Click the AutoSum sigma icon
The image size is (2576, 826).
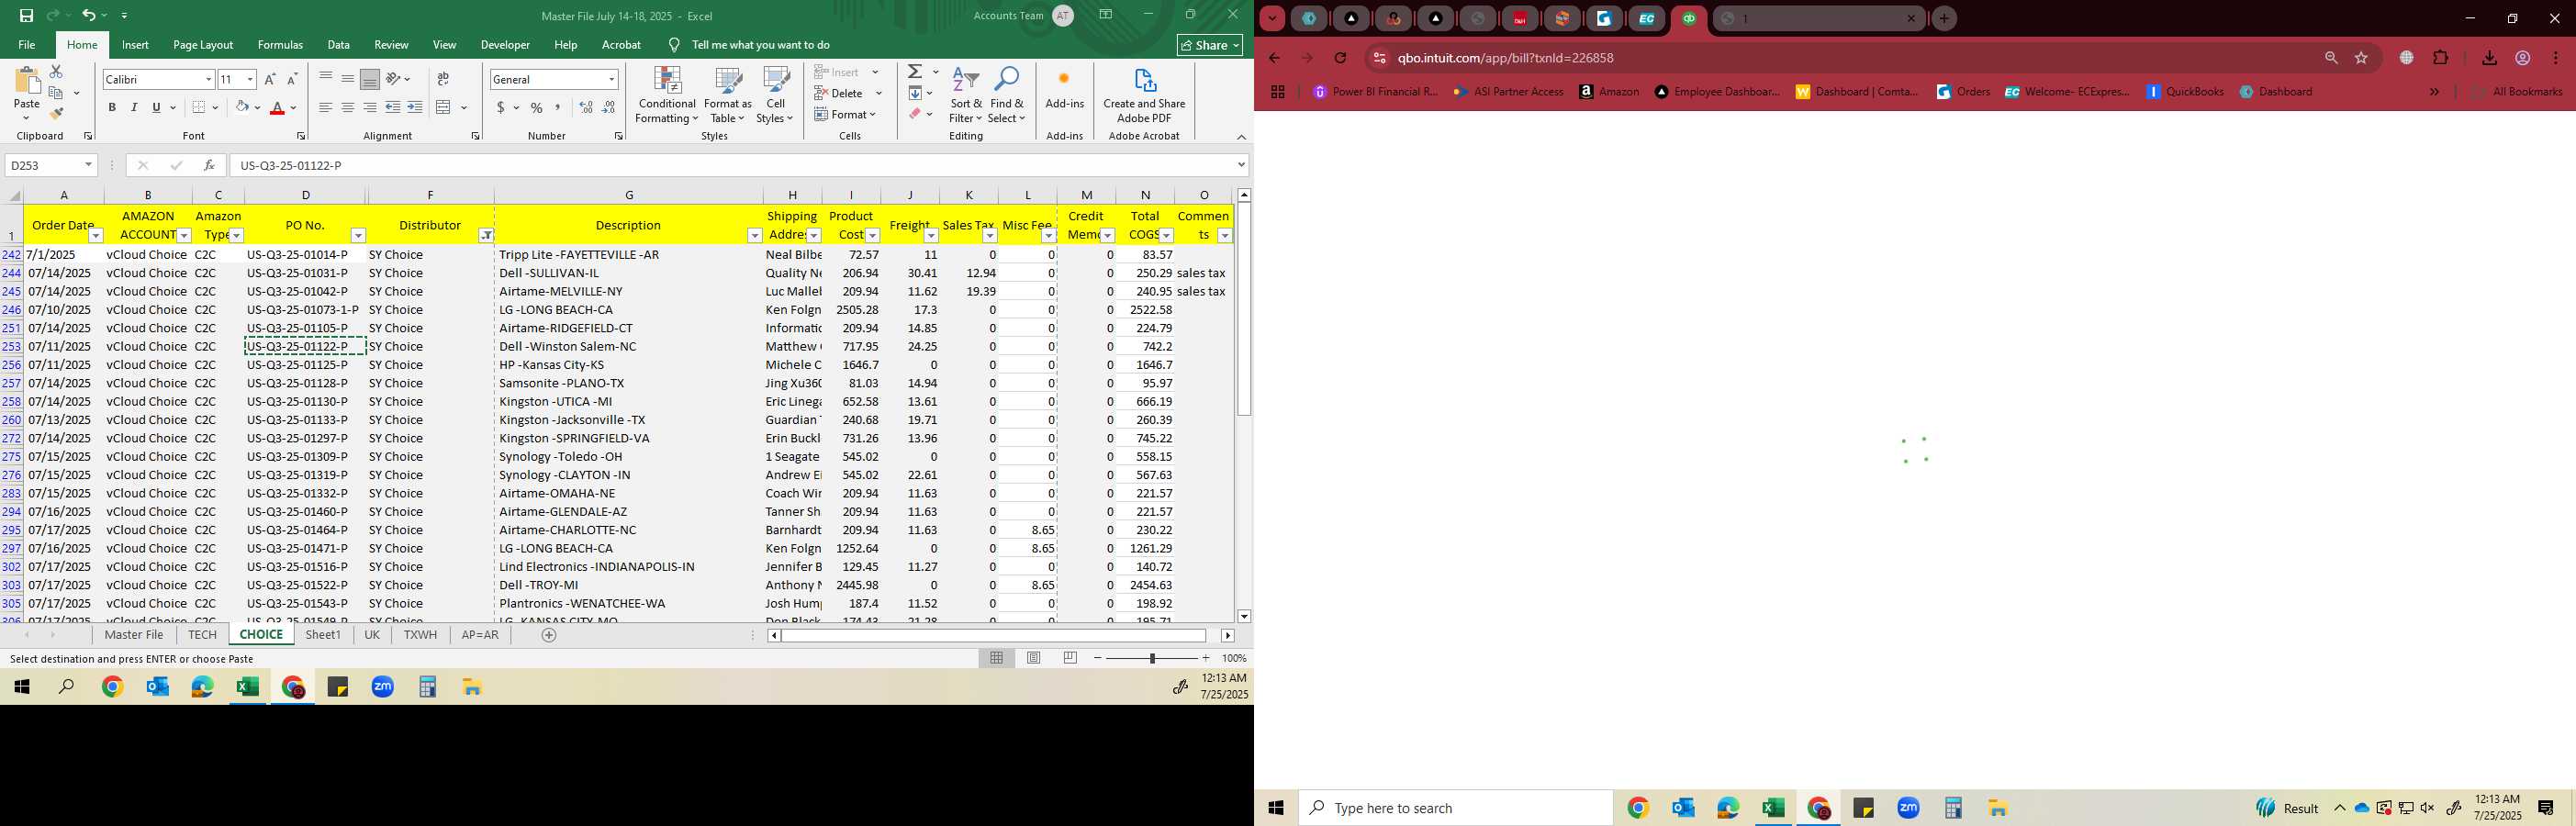tap(915, 72)
